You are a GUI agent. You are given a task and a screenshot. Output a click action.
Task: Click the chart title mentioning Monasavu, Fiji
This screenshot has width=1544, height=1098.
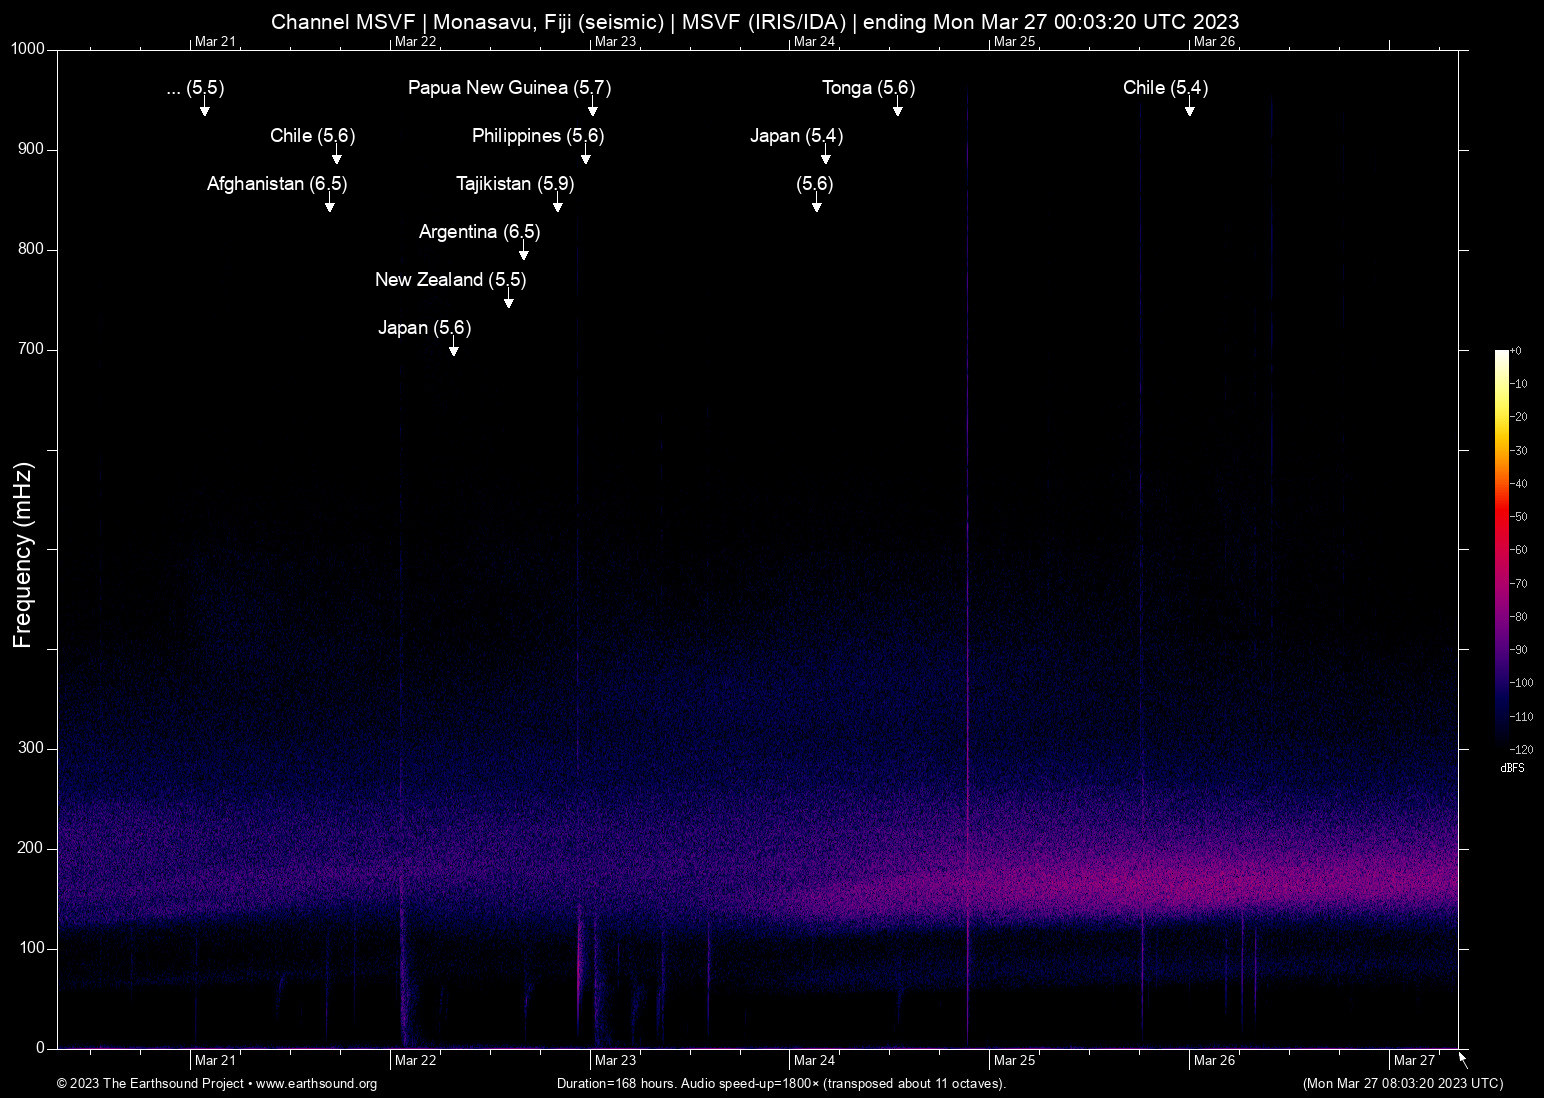click(755, 22)
